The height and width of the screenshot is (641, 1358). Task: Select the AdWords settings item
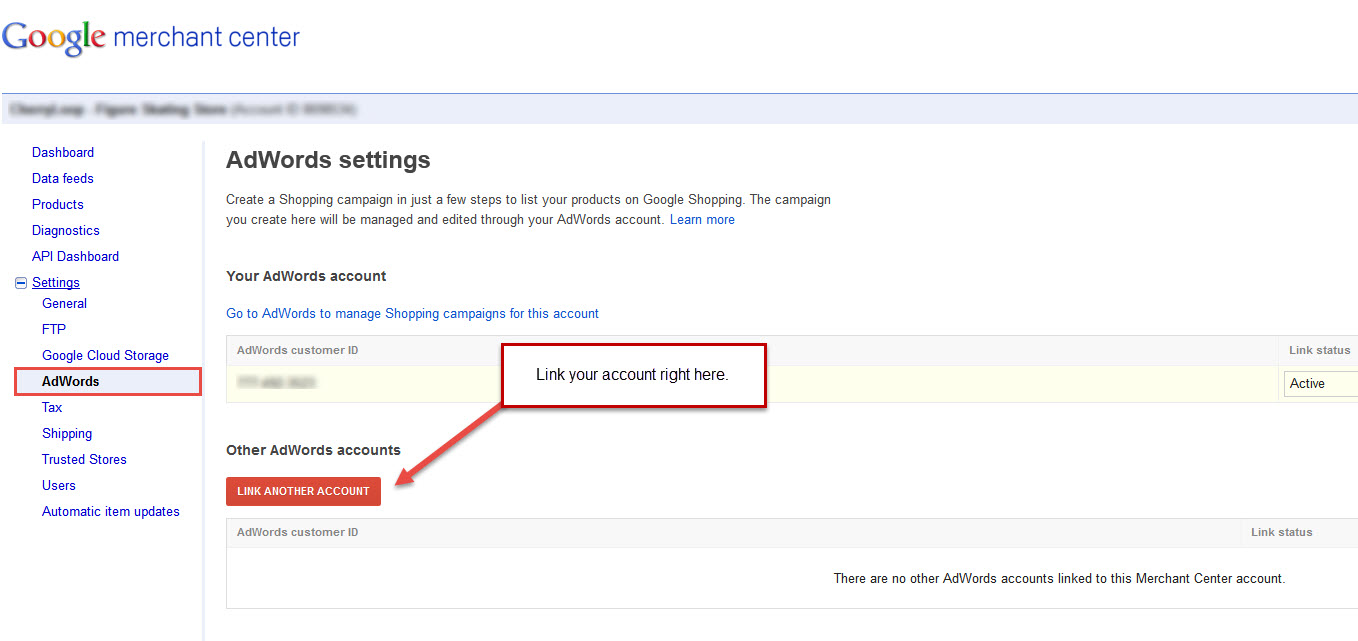pos(71,382)
